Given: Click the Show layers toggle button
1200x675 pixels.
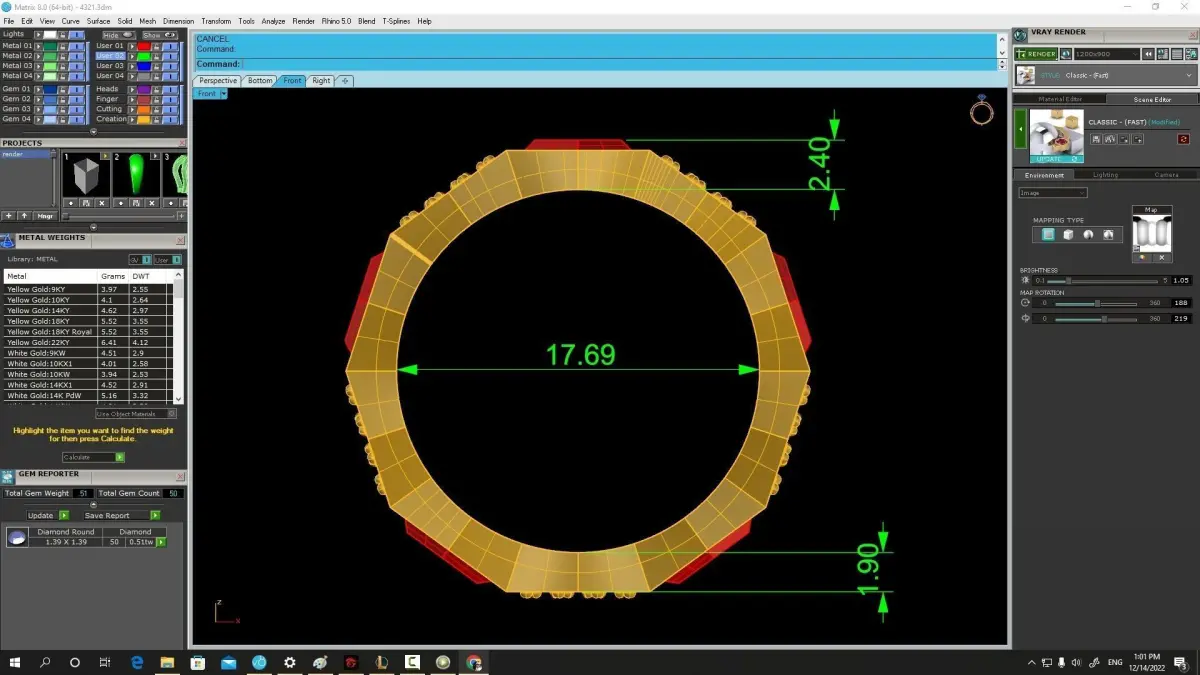Looking at the screenshot, I should (x=160, y=35).
